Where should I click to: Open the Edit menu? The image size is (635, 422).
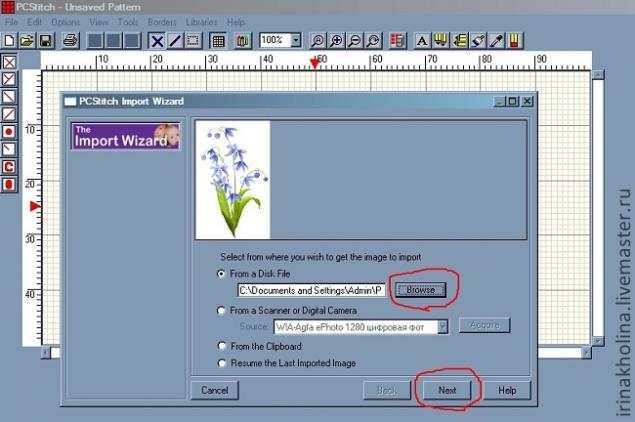34,22
